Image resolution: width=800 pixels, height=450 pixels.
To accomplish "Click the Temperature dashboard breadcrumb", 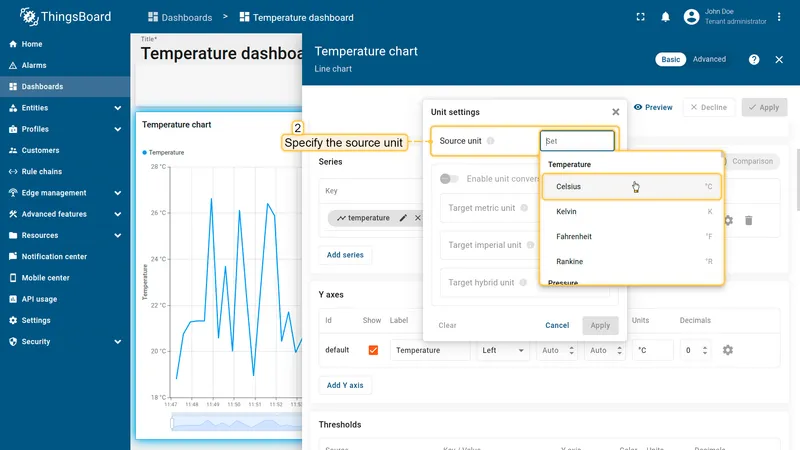I will tap(296, 17).
